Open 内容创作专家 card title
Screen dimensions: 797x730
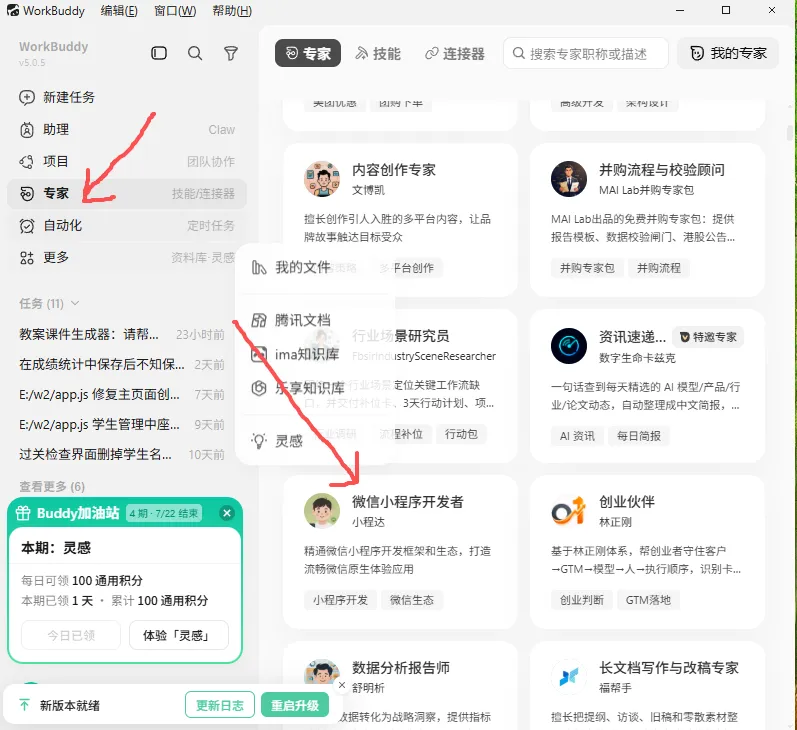[394, 170]
